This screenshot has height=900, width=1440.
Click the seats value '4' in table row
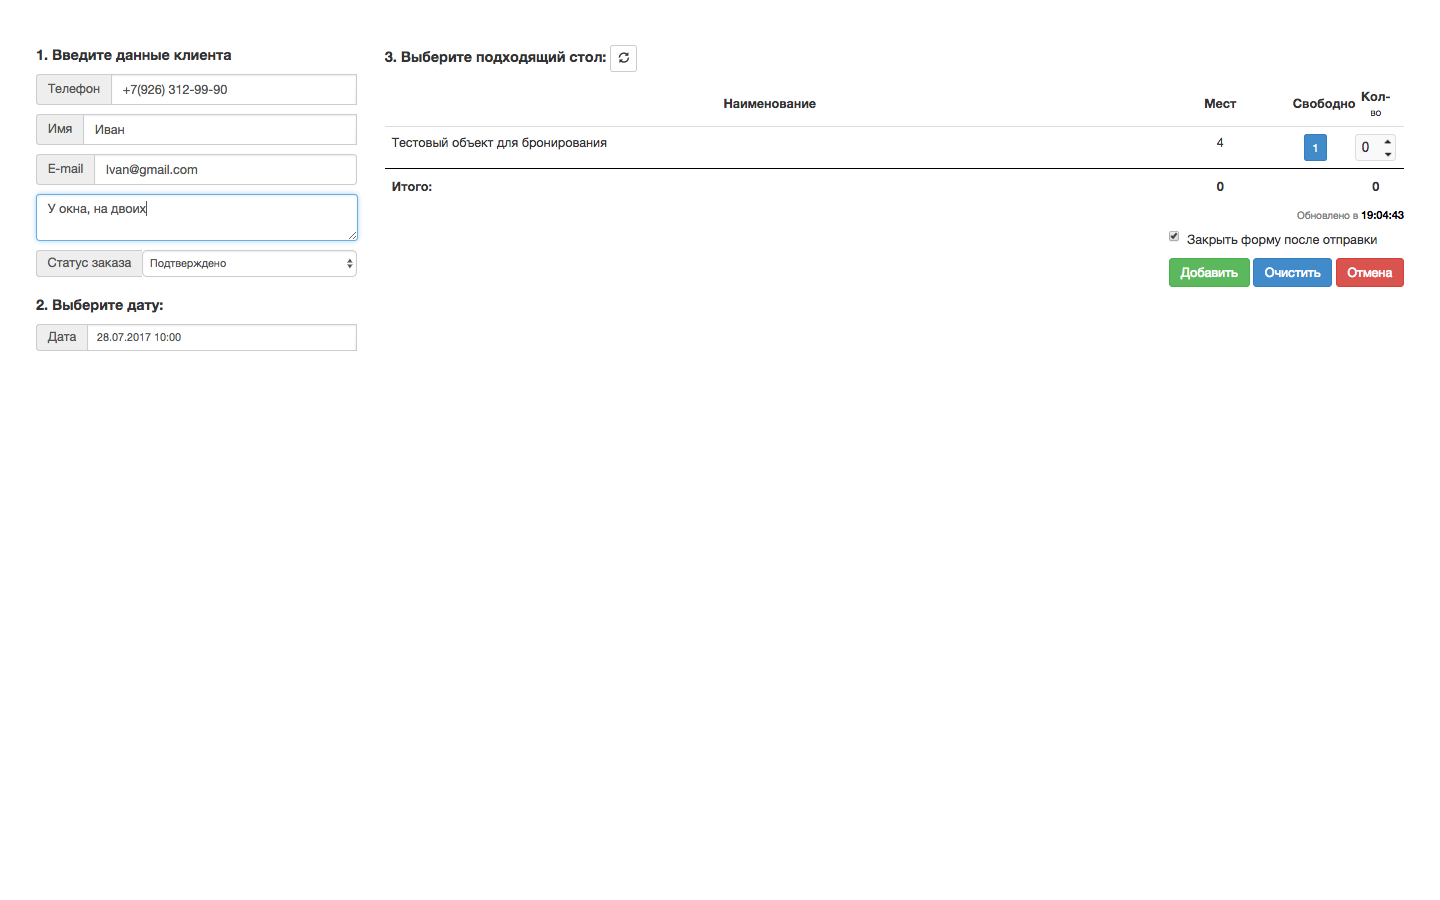coord(1220,143)
